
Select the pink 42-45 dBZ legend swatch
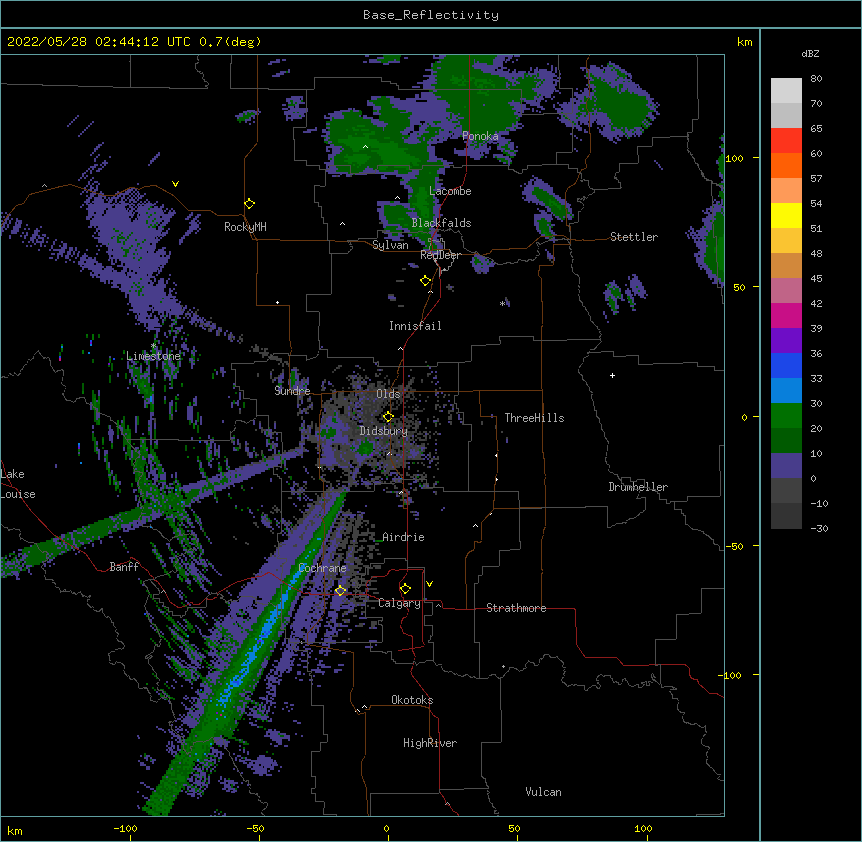[786, 291]
